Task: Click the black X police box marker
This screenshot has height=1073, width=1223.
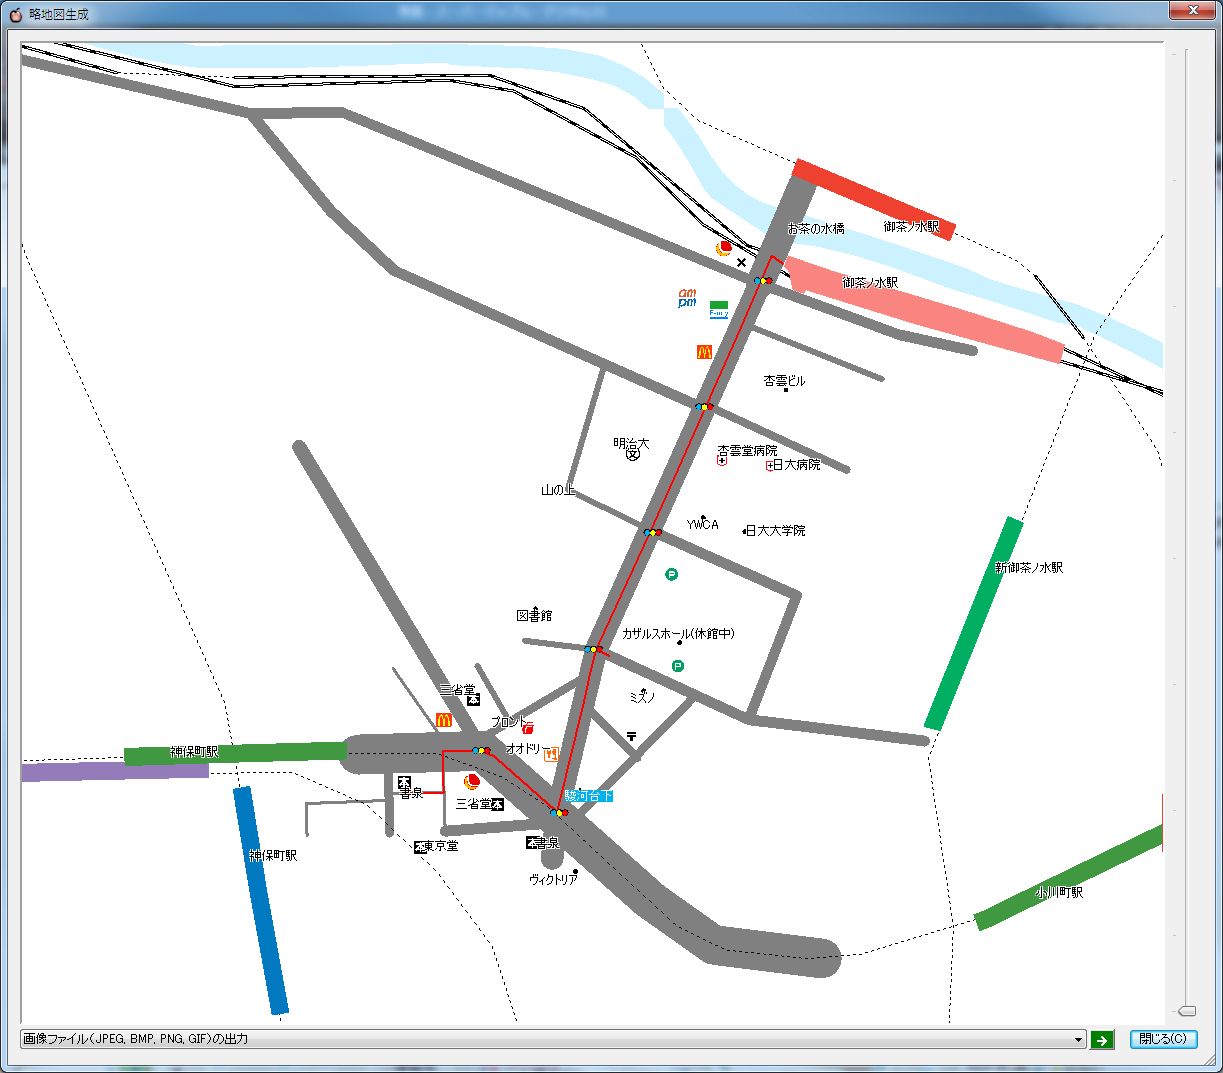Action: click(x=741, y=263)
